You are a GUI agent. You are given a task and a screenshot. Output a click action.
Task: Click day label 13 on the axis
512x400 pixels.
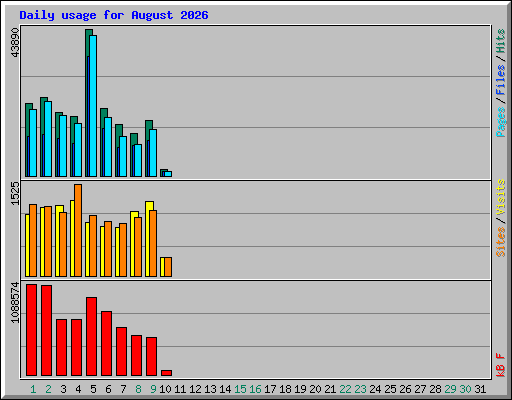point(210,389)
